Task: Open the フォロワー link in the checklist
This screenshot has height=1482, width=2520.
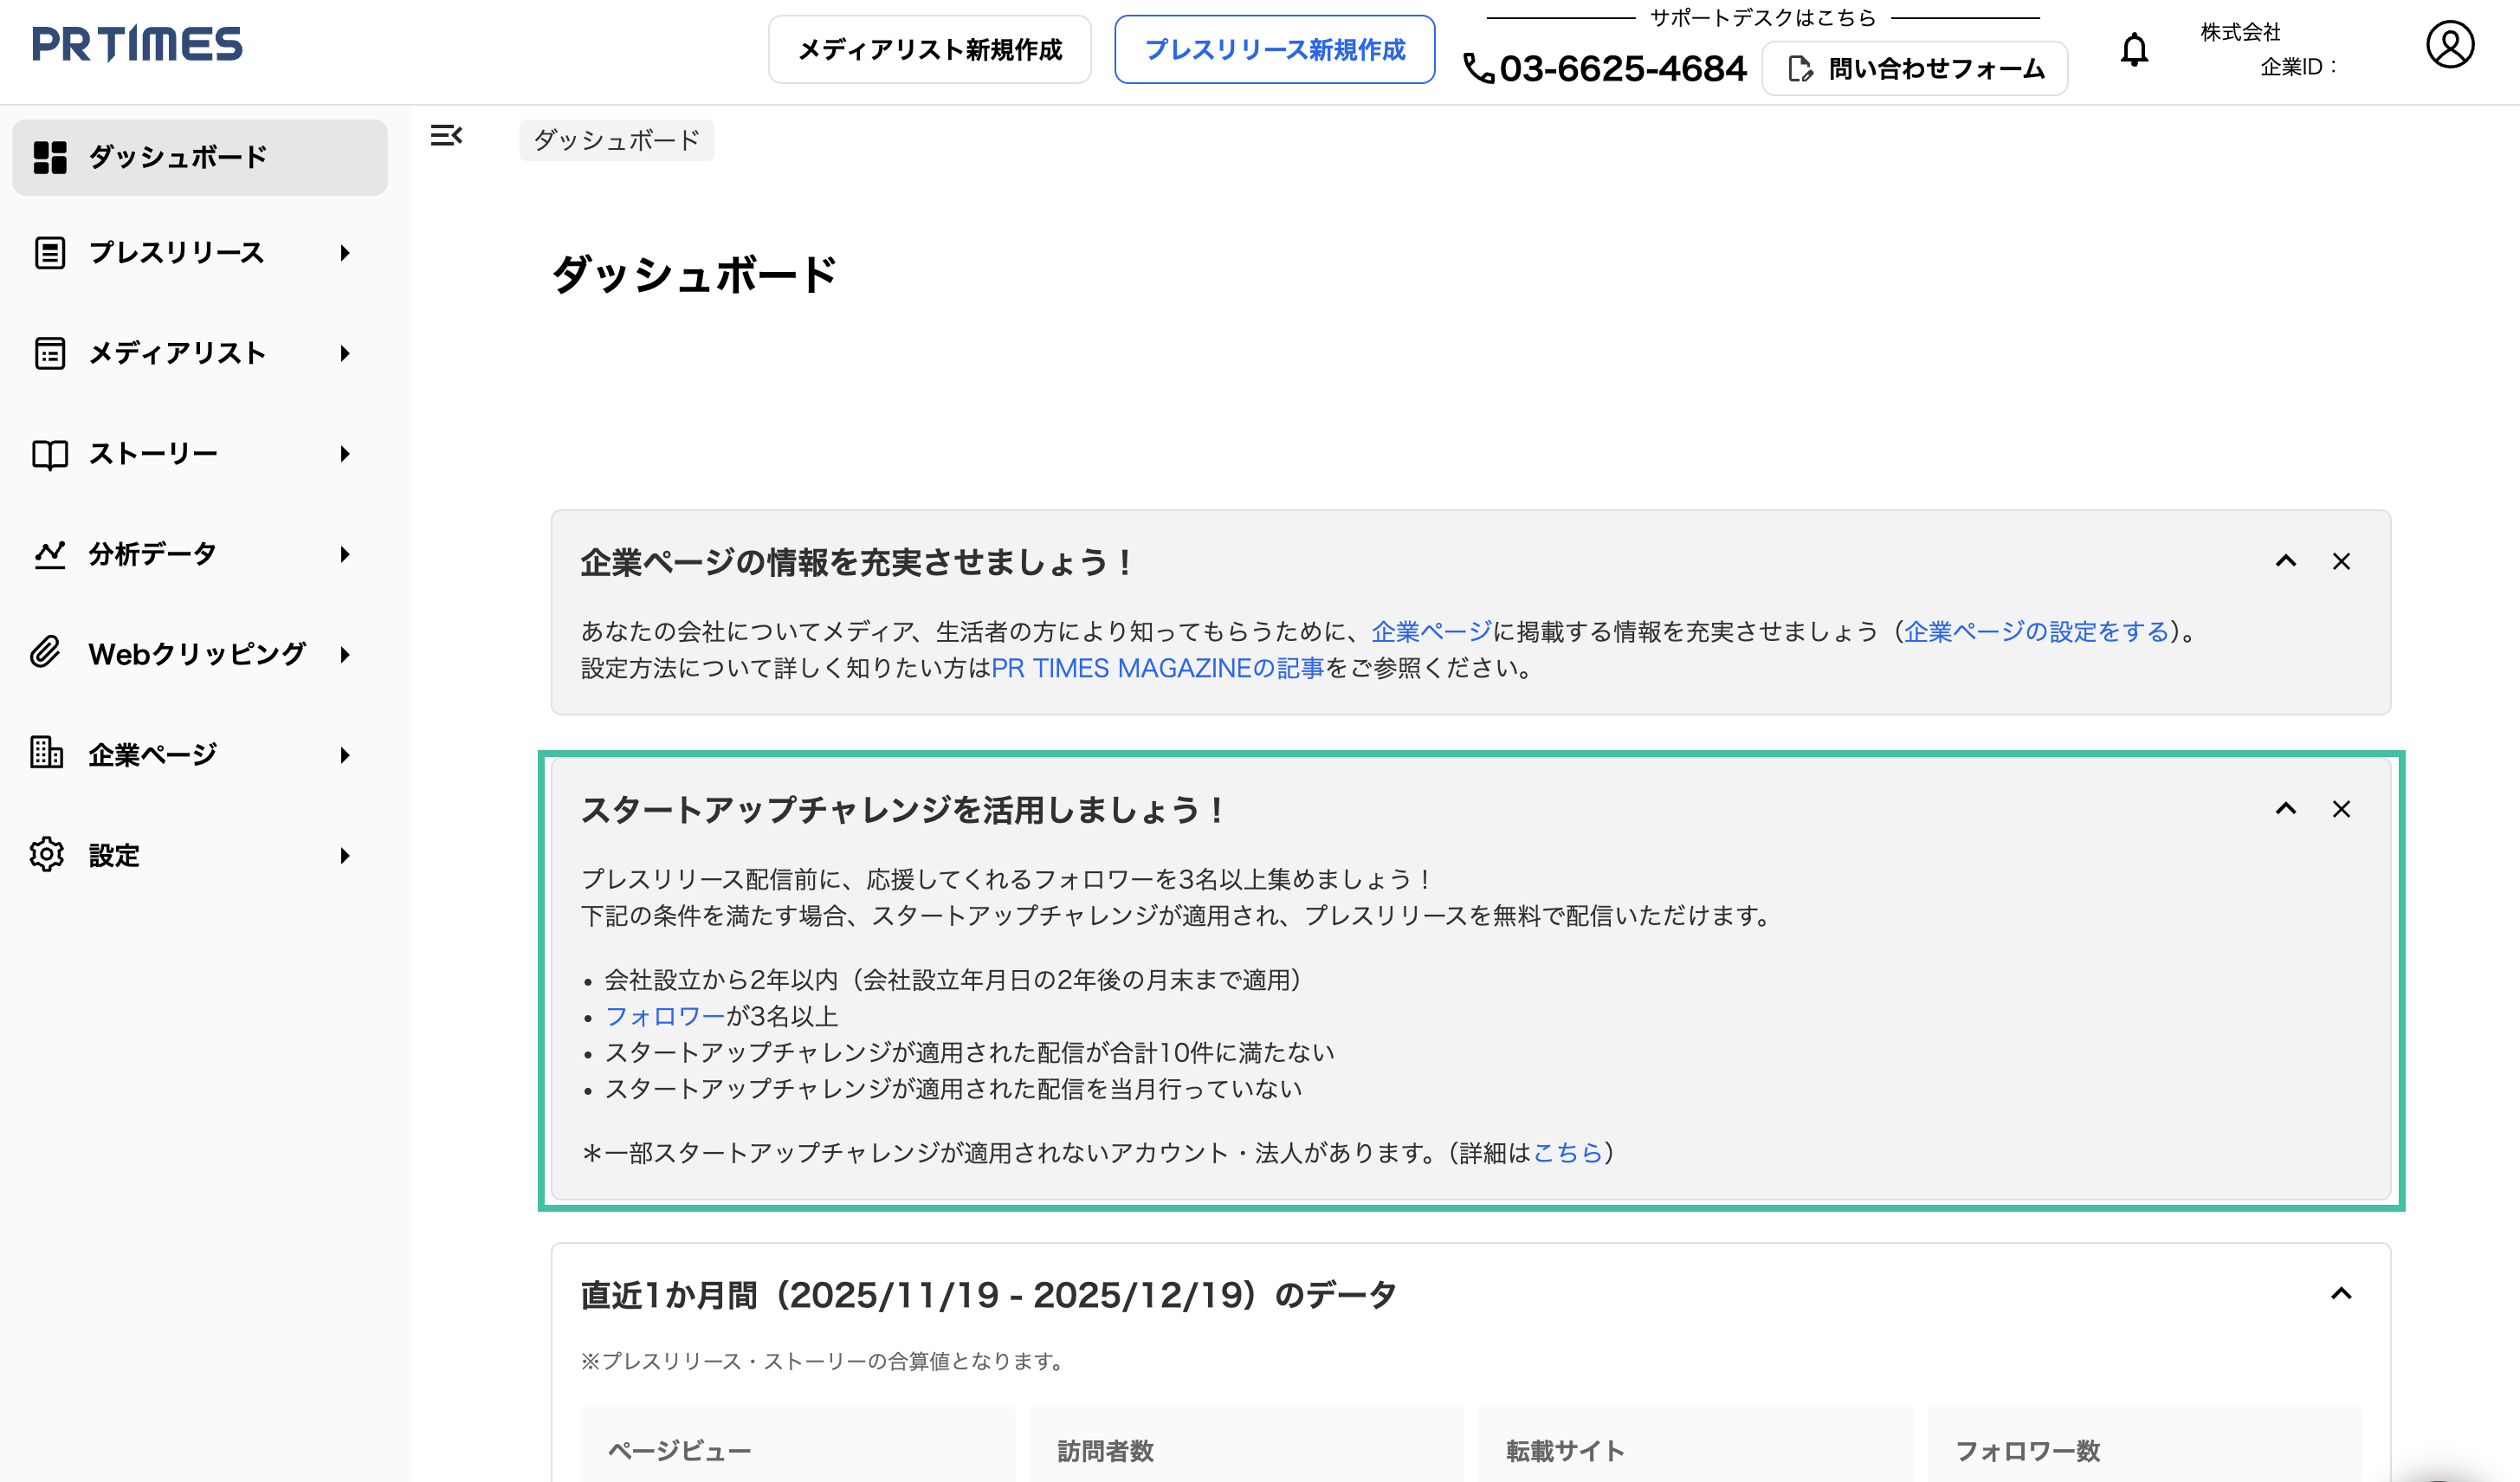Action: click(x=663, y=1016)
